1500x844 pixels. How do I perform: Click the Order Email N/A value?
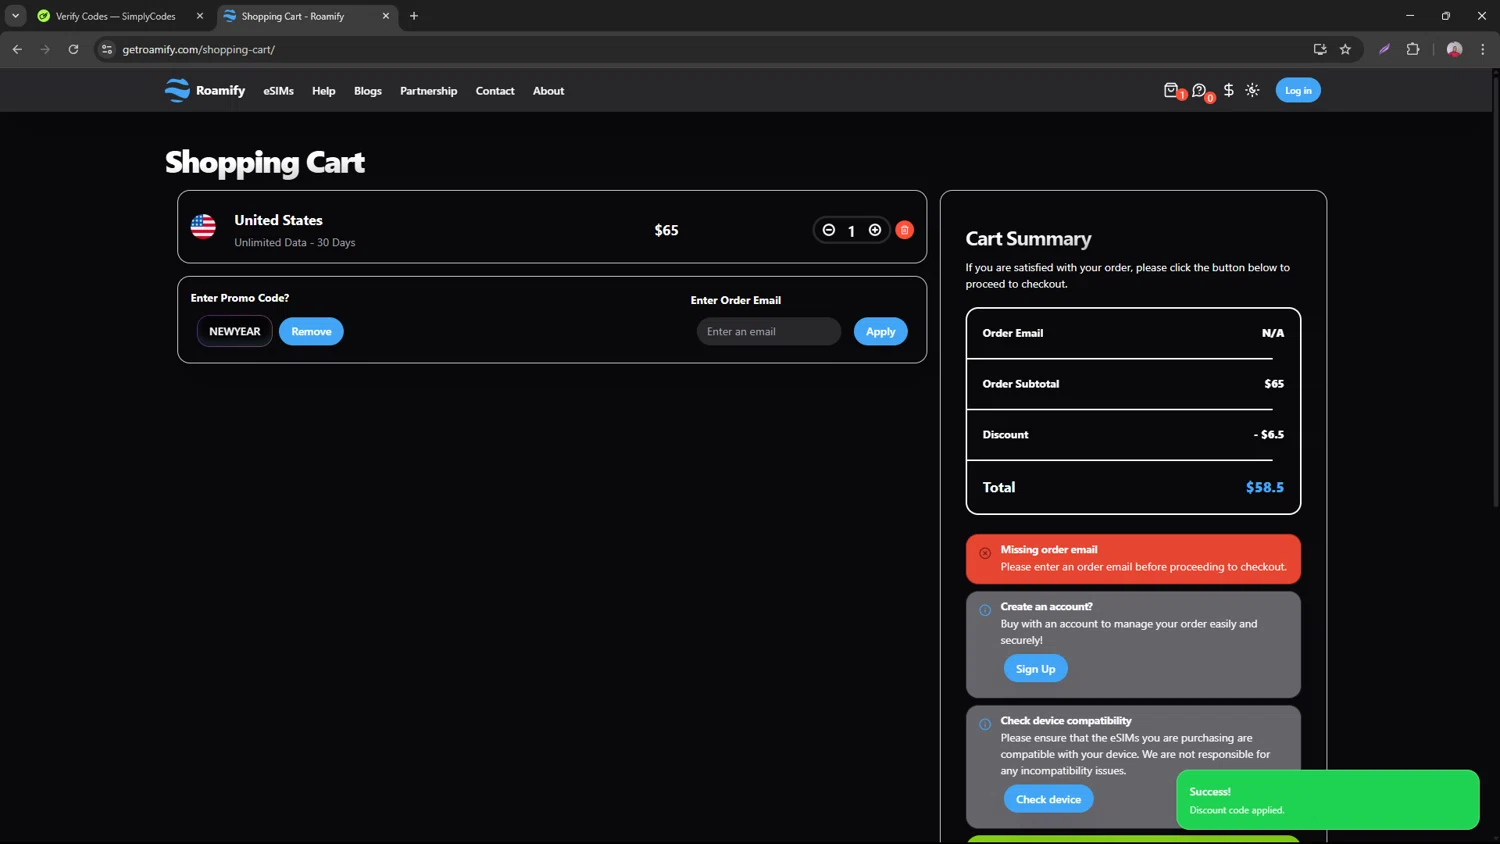coord(1273,333)
